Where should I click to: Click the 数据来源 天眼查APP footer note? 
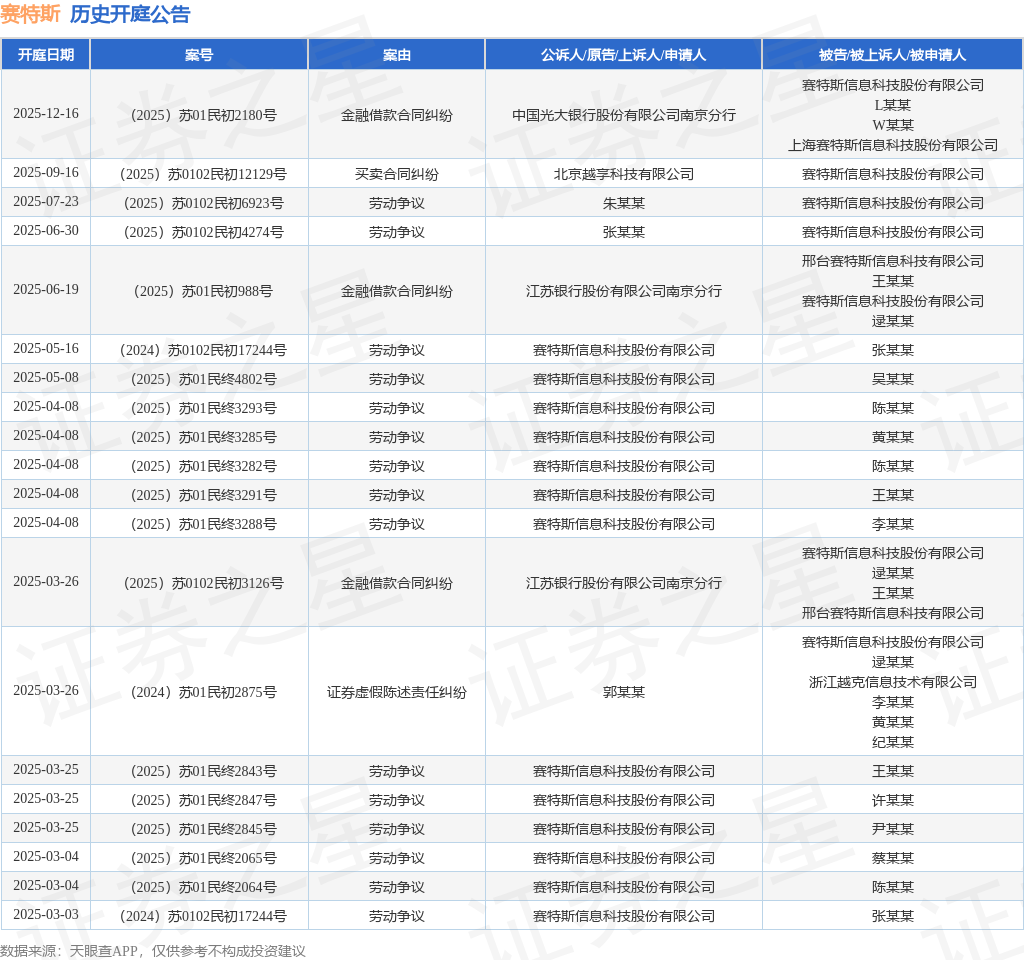pos(153,951)
